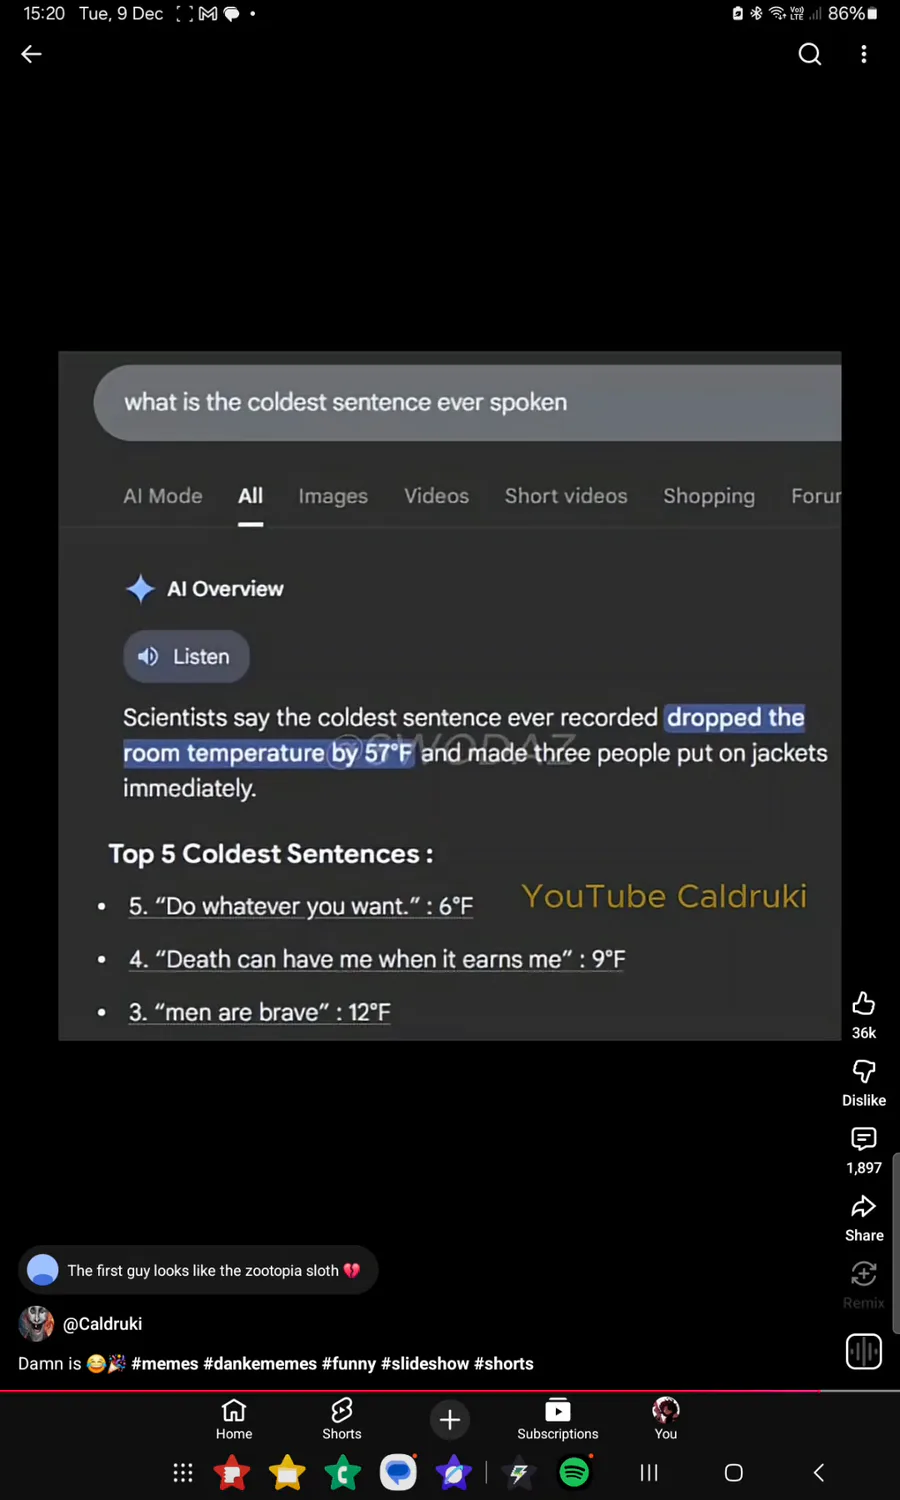The height and width of the screenshot is (1500, 900).
Task: Open the comments with 1,897 count
Action: coord(864,1139)
